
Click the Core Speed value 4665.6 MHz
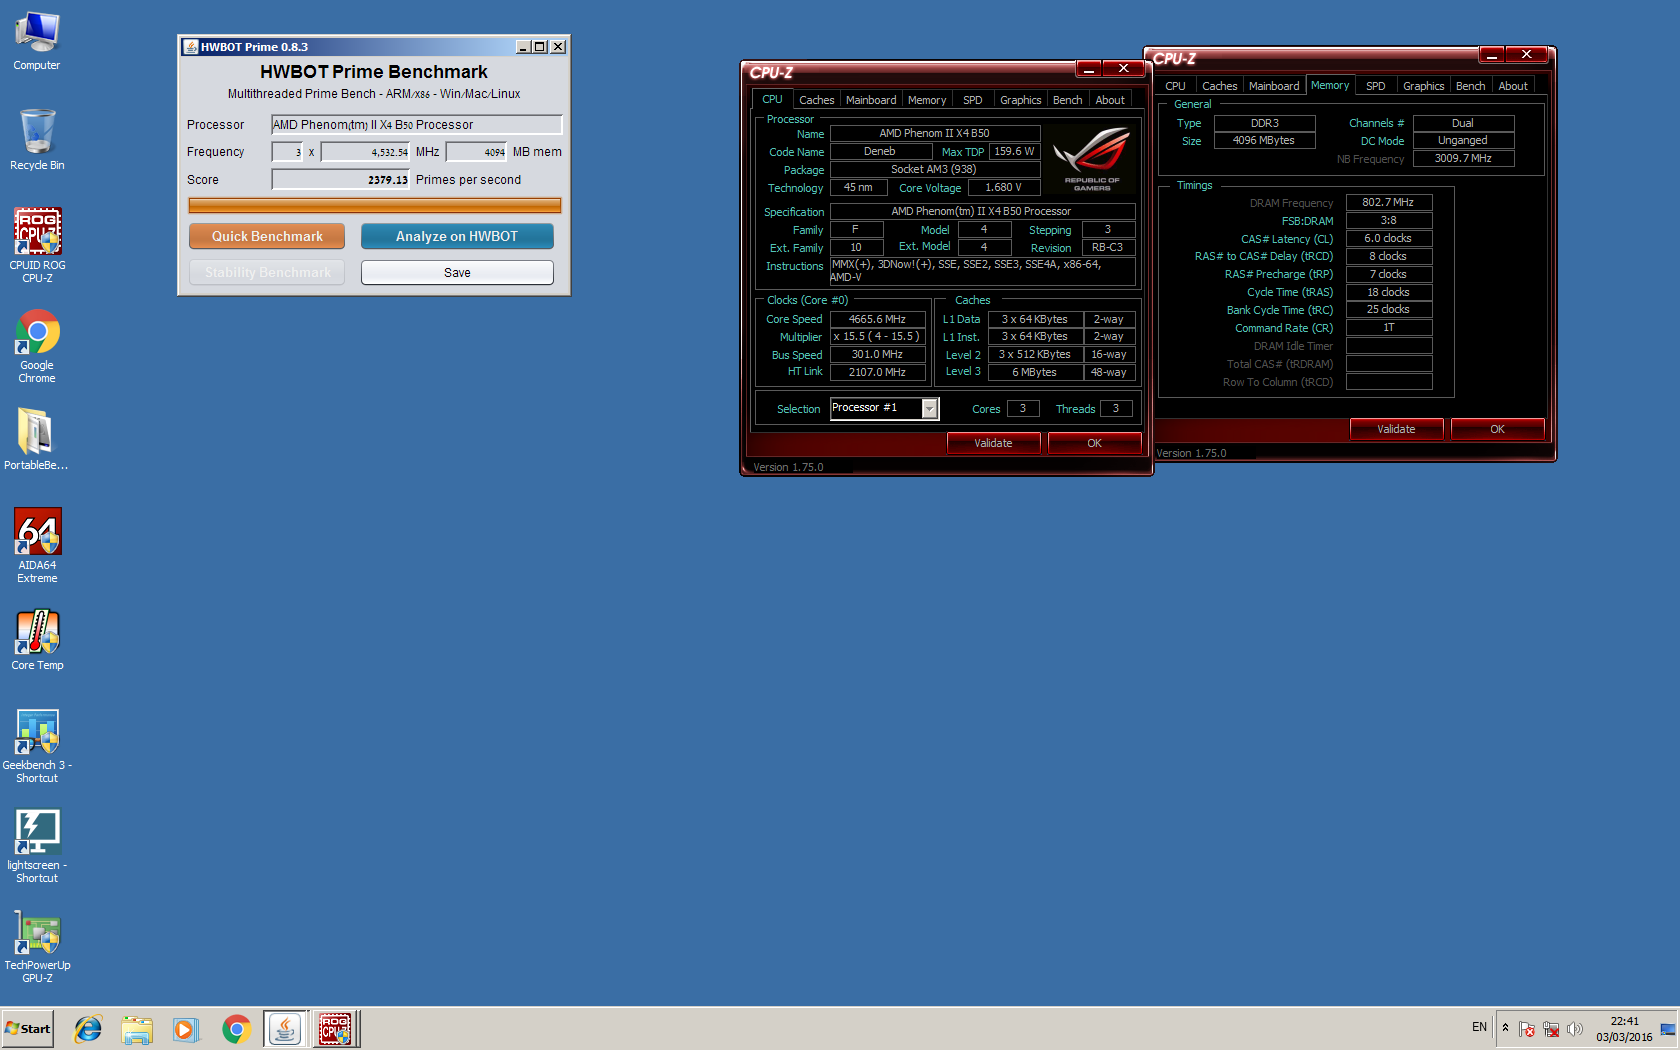[877, 319]
